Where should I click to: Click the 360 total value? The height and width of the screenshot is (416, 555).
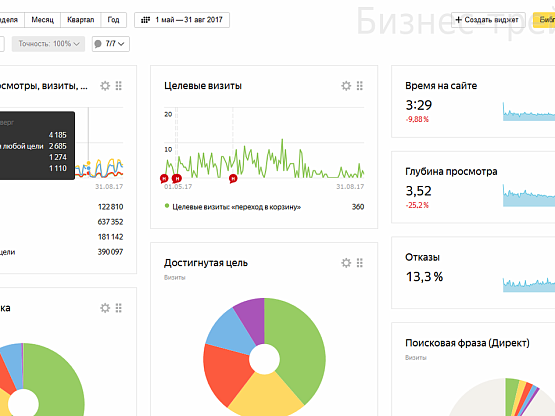coord(358,207)
